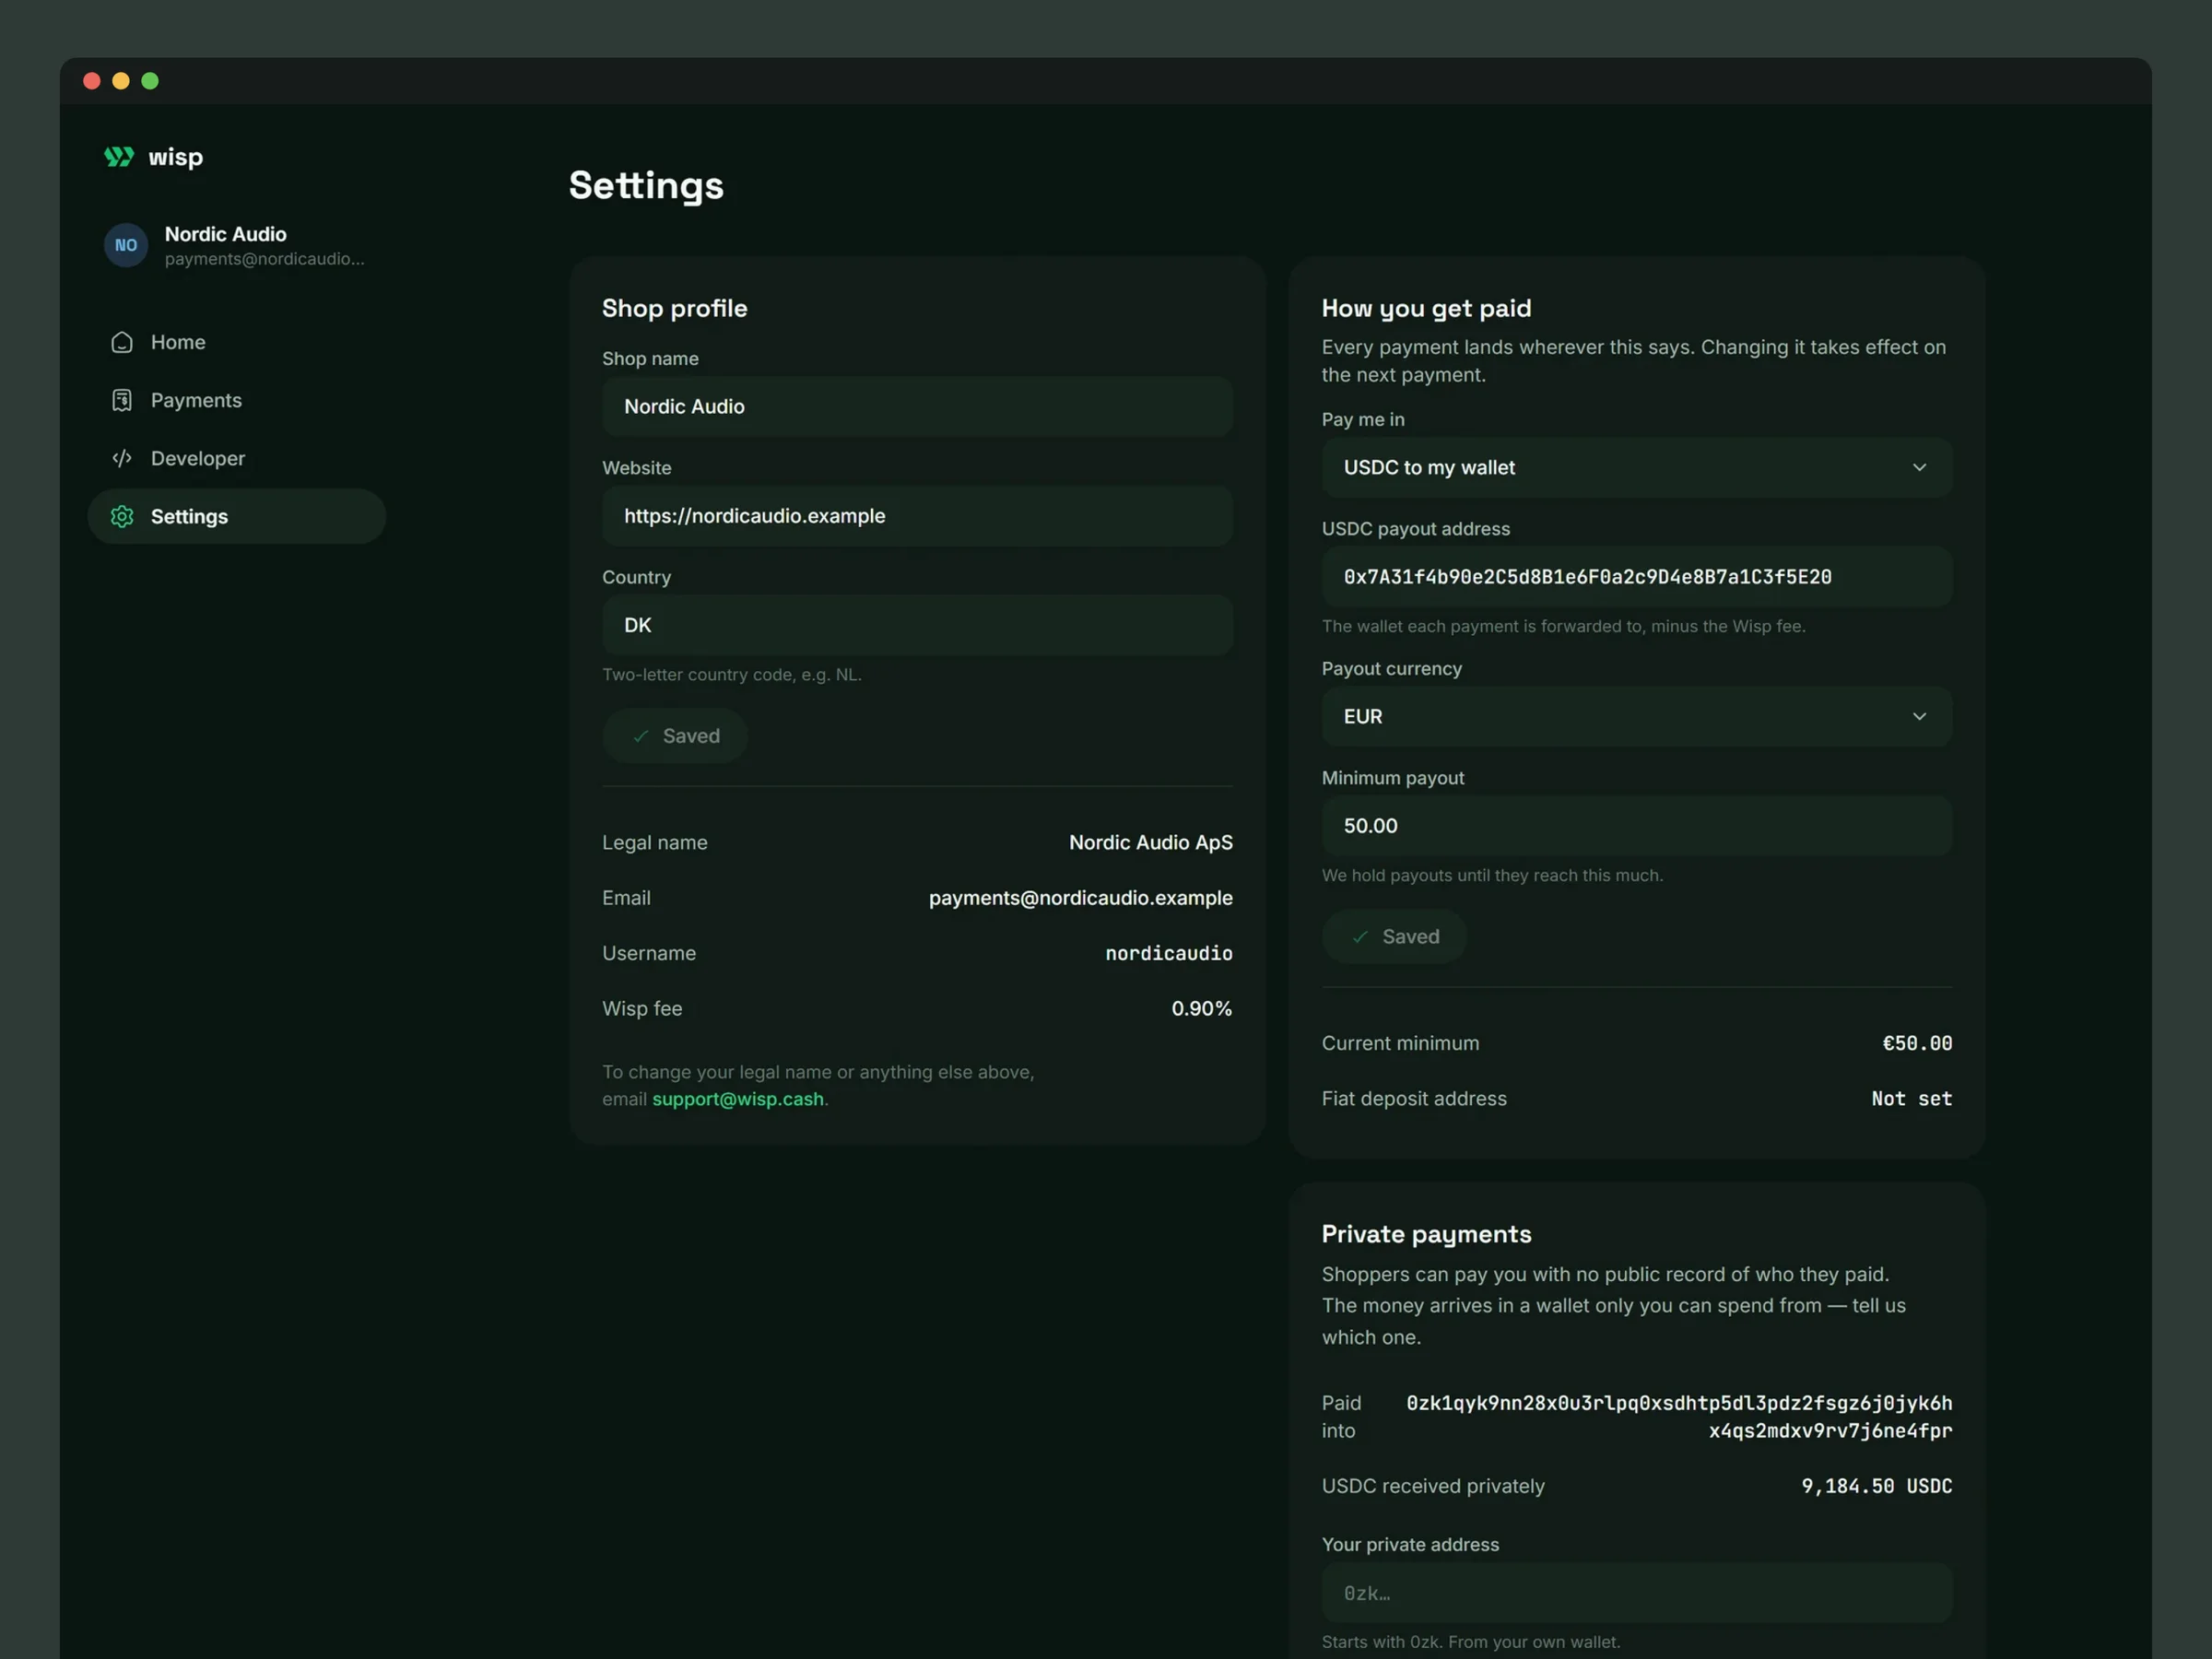2212x1659 pixels.
Task: Go to Home in sidebar
Action: point(237,342)
